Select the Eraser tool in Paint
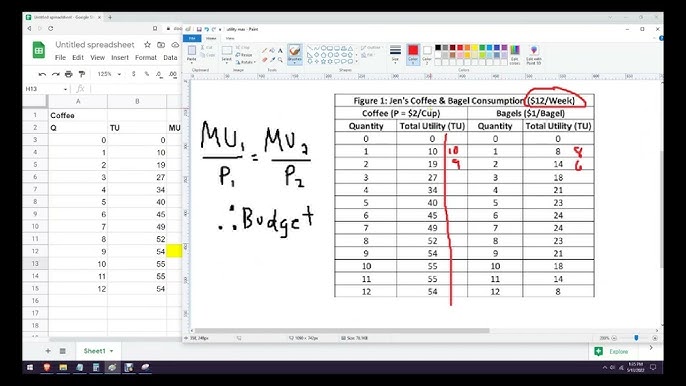Screen dimensions: 686x386 pyautogui.click(x=264, y=60)
